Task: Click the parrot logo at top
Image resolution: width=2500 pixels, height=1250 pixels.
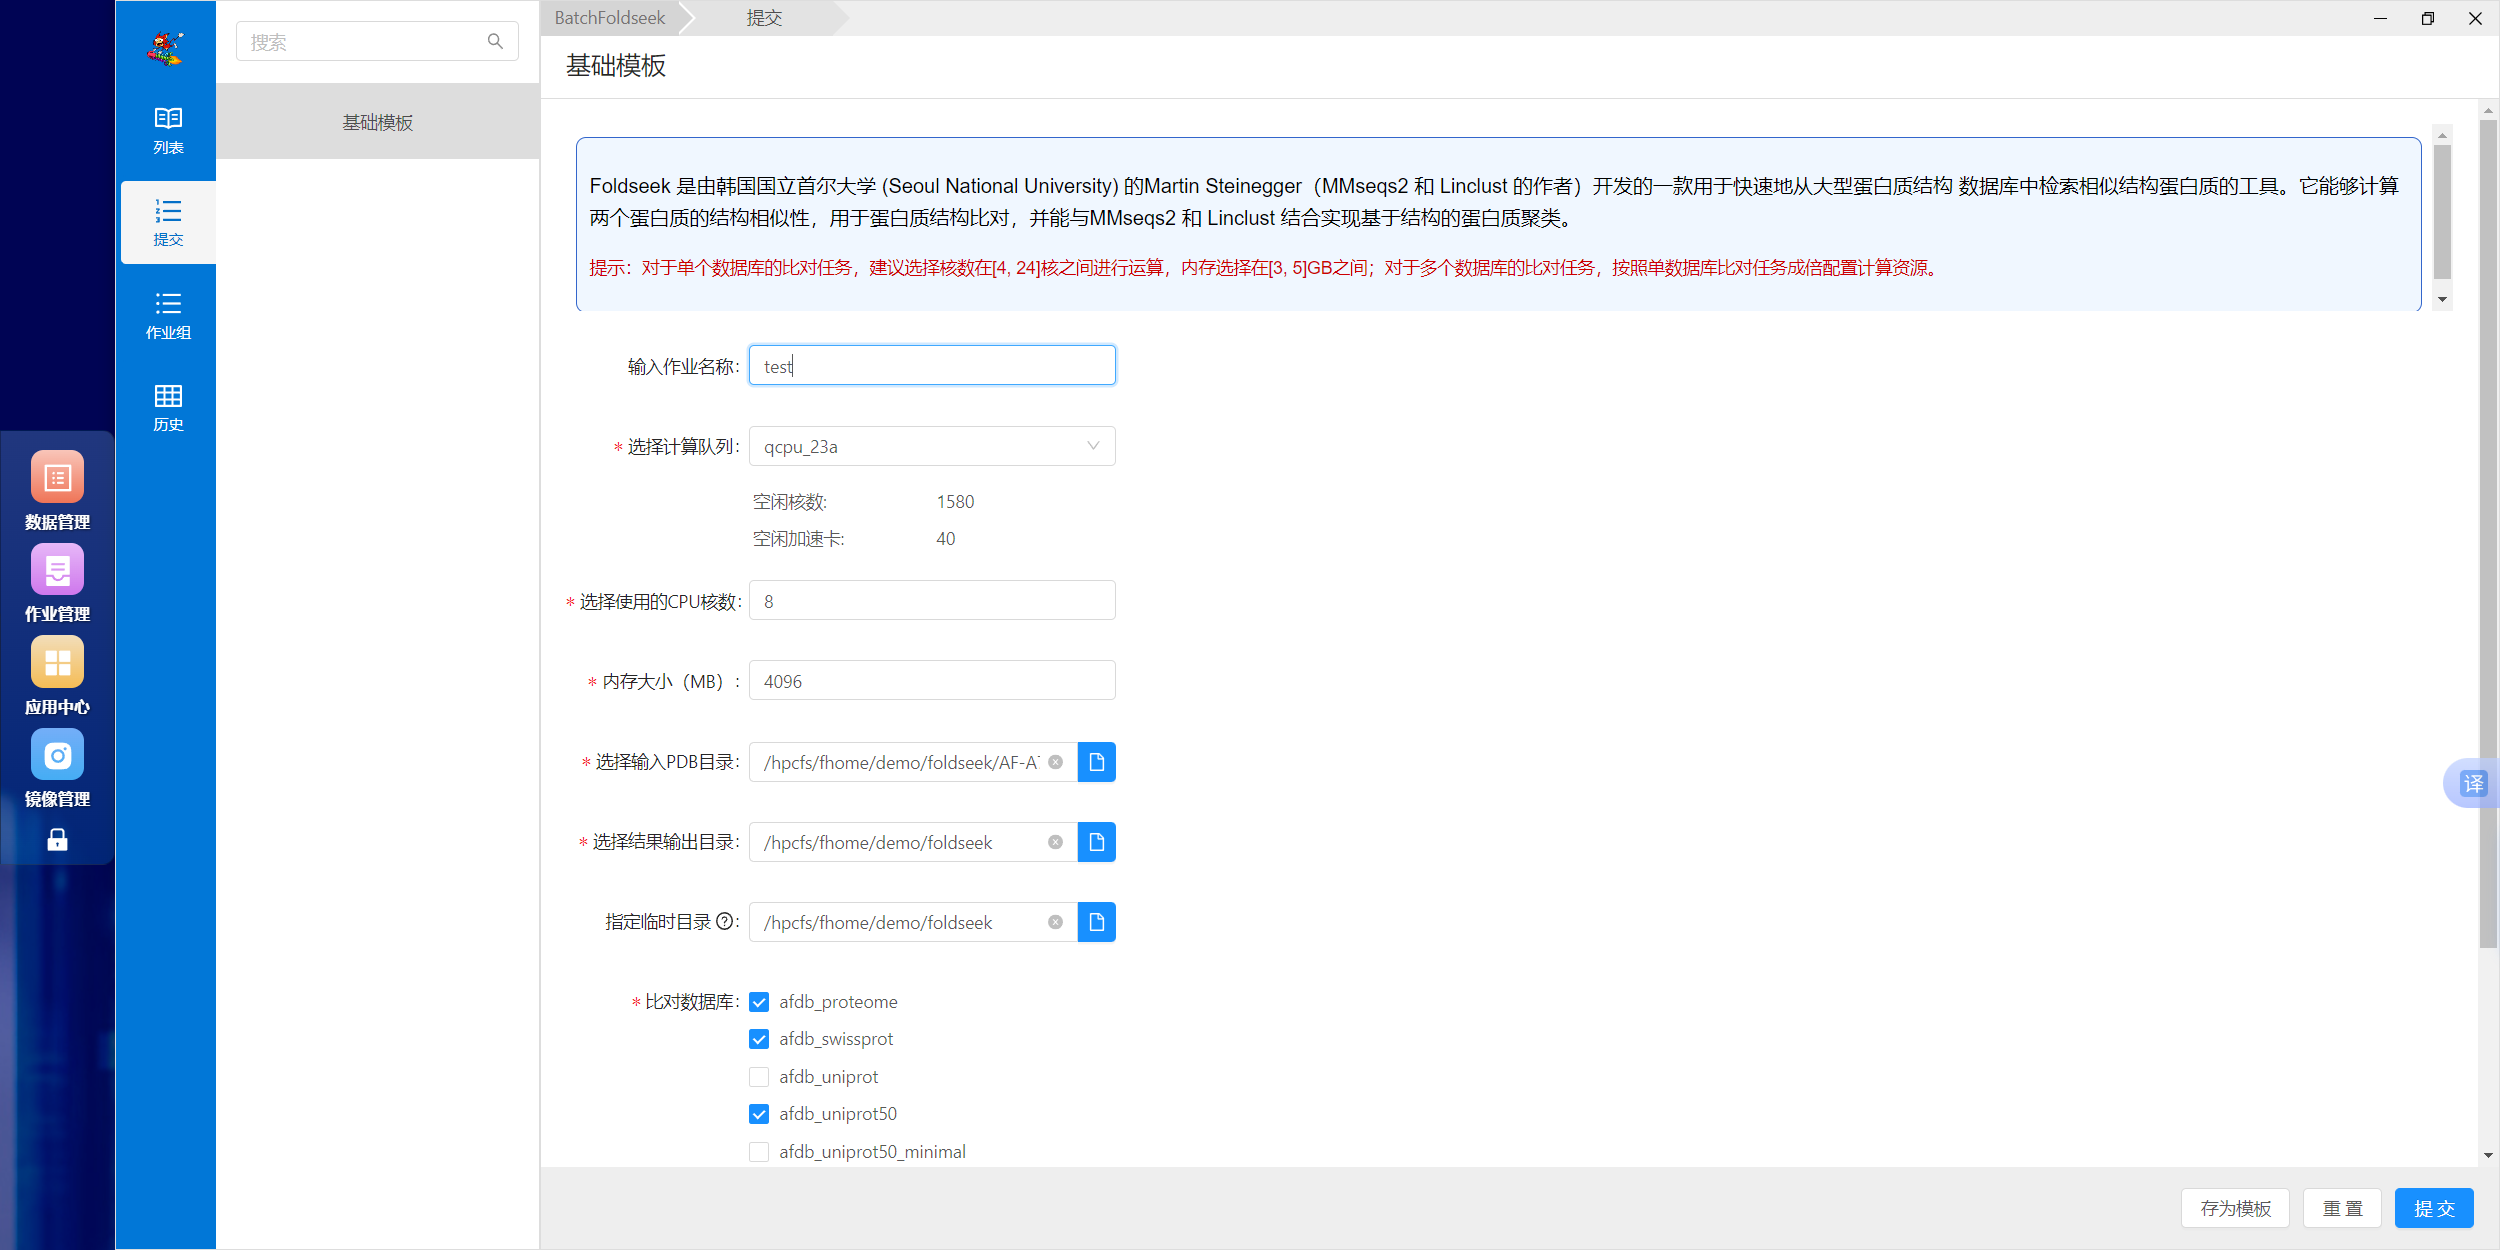Action: pyautogui.click(x=166, y=48)
